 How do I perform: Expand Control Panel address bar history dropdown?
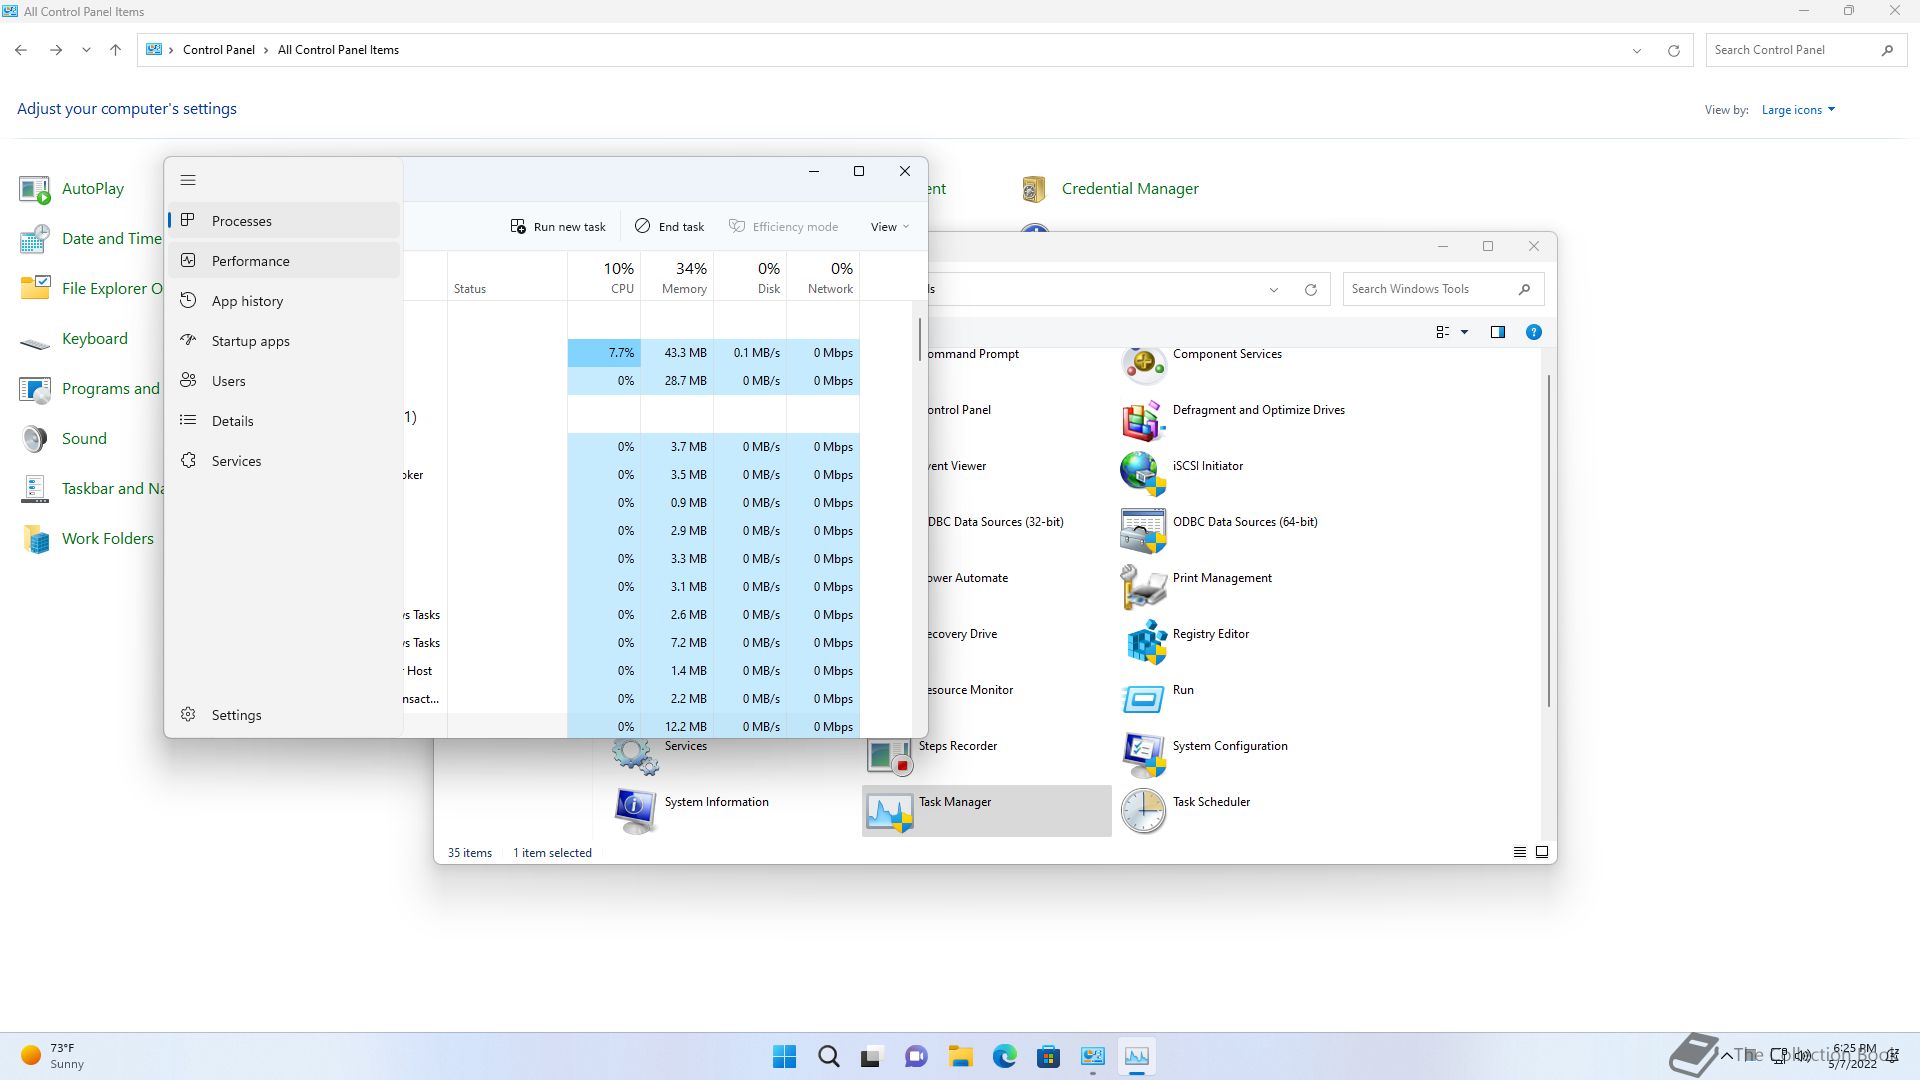1637,50
